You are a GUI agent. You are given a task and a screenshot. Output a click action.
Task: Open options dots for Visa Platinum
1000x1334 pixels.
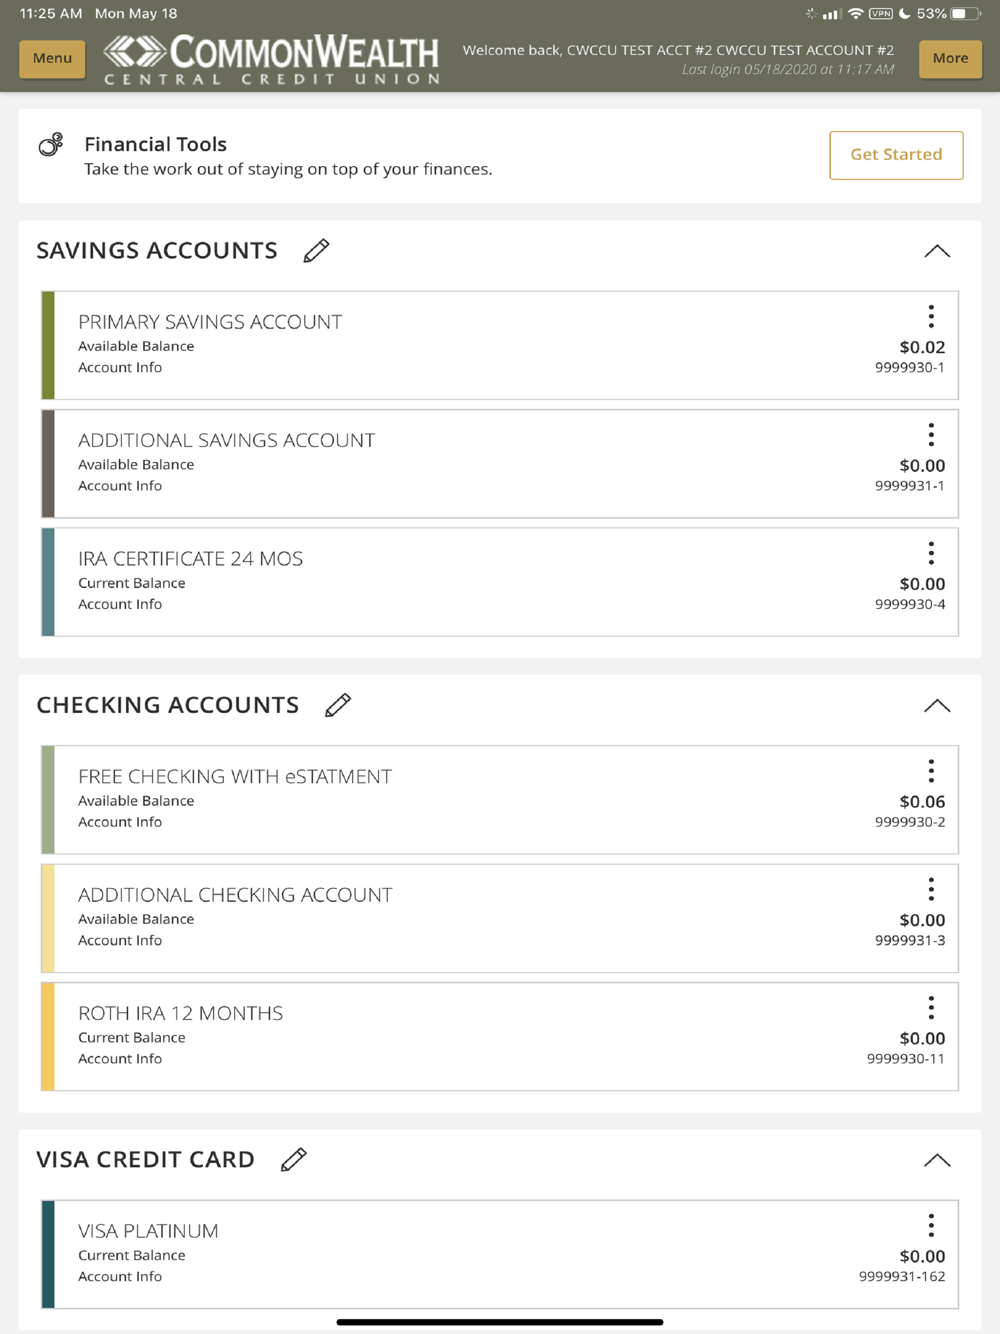click(931, 1226)
